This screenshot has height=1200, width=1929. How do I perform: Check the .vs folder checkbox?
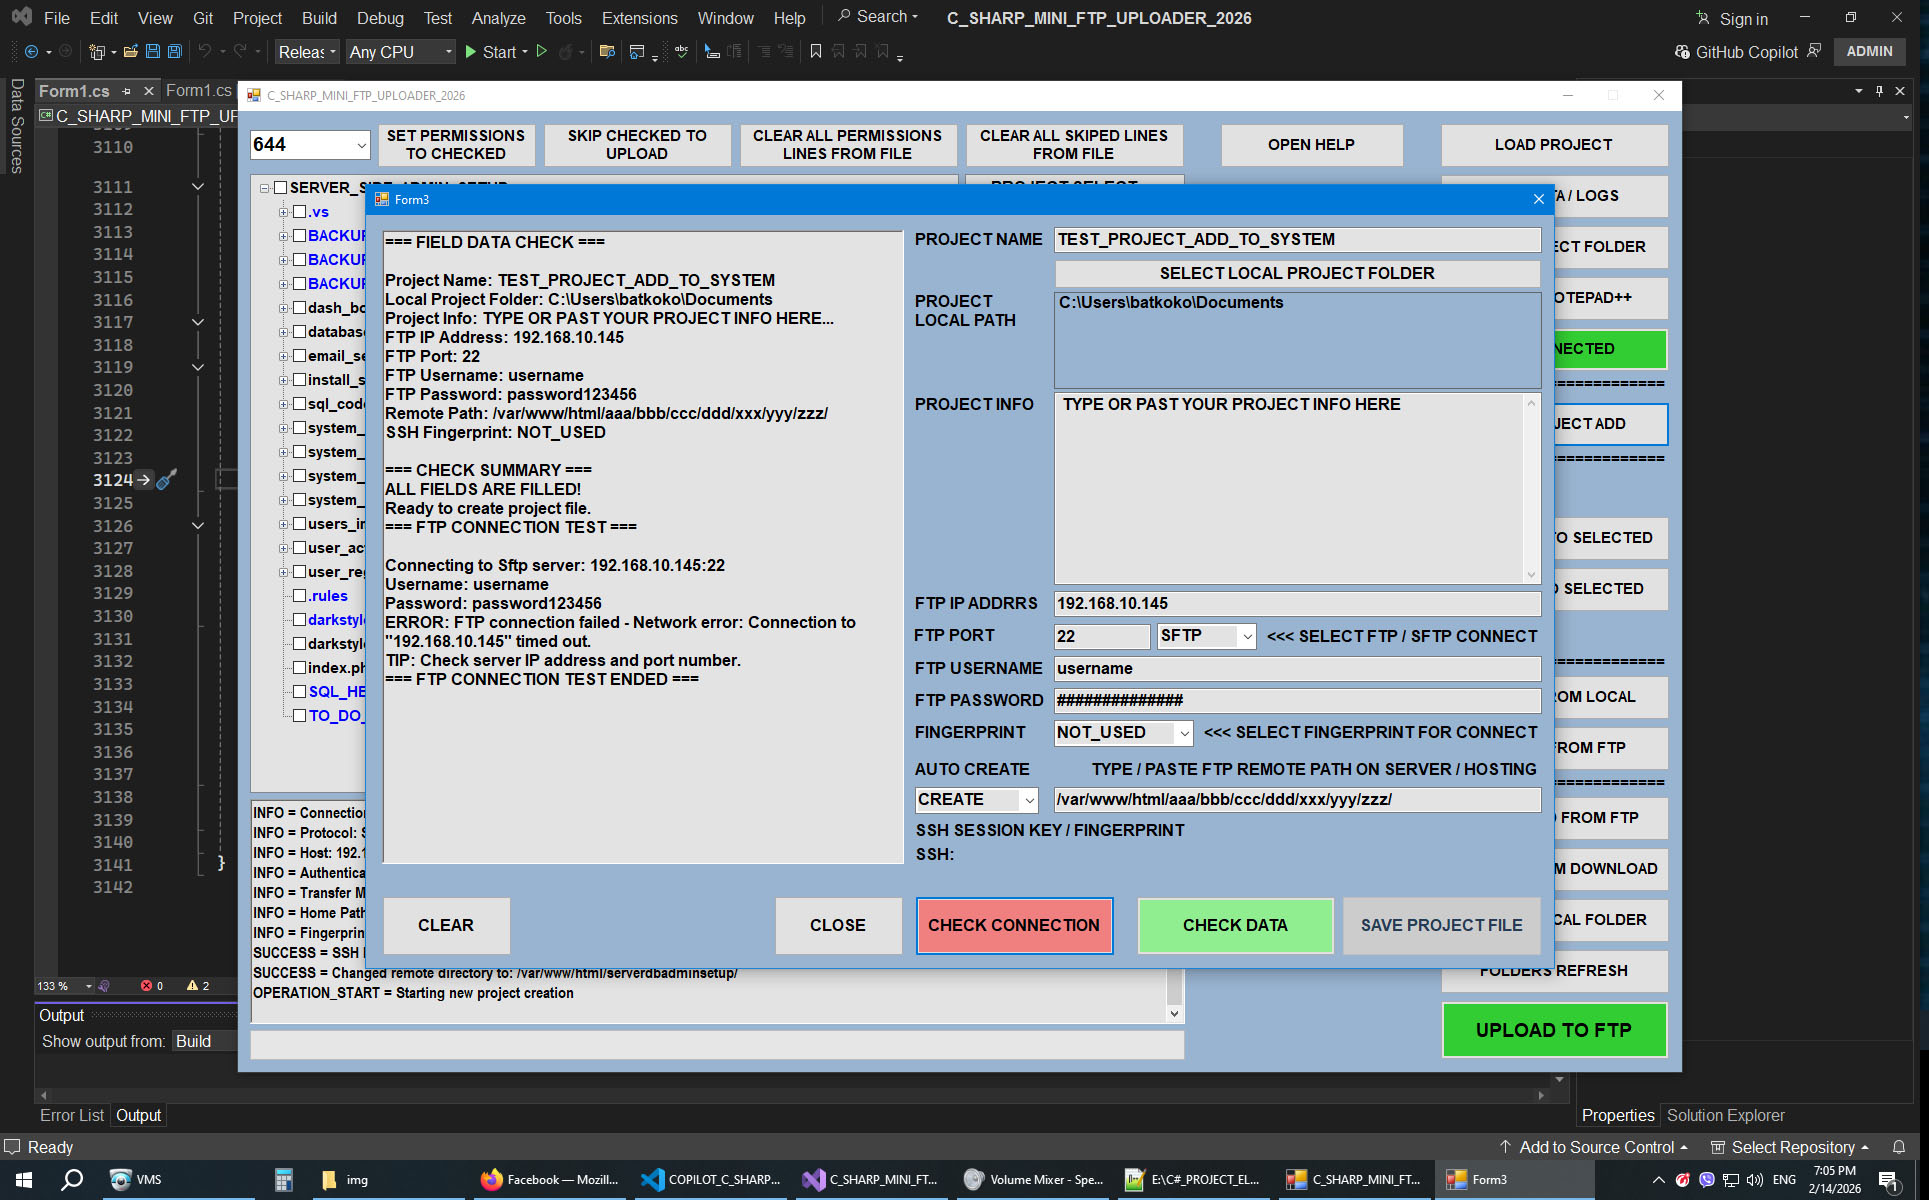pos(299,211)
